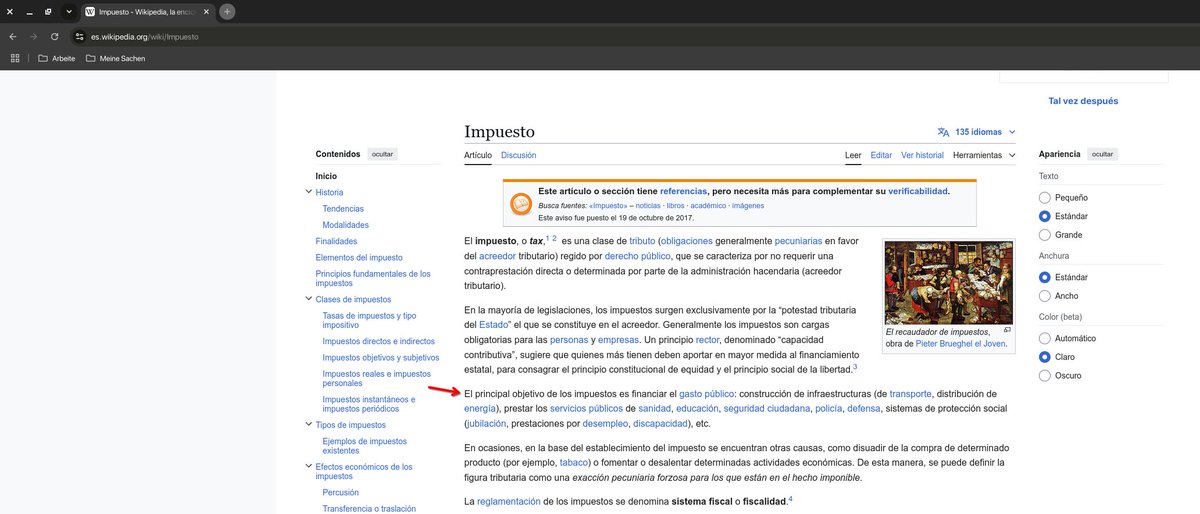Reload the page with the refresh icon
Screen dimensions: 1200x514
pyautogui.click(x=55, y=36)
